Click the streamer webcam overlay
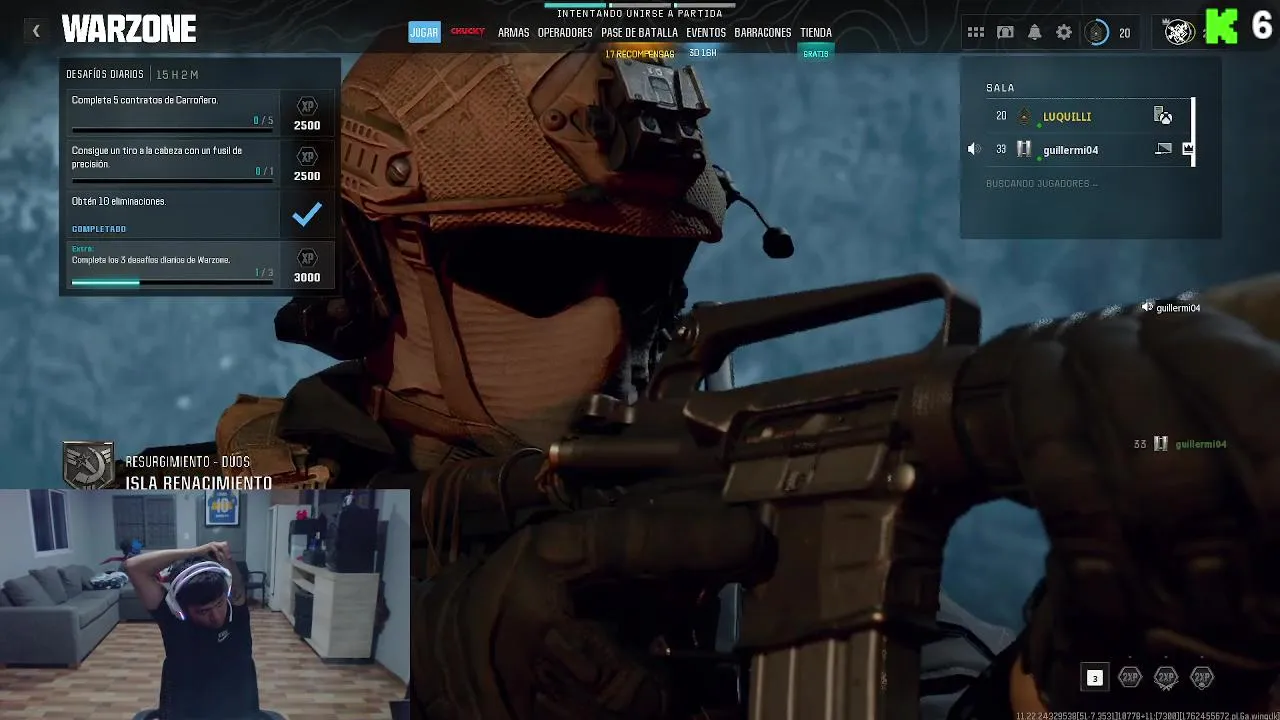Image resolution: width=1280 pixels, height=720 pixels. click(205, 604)
